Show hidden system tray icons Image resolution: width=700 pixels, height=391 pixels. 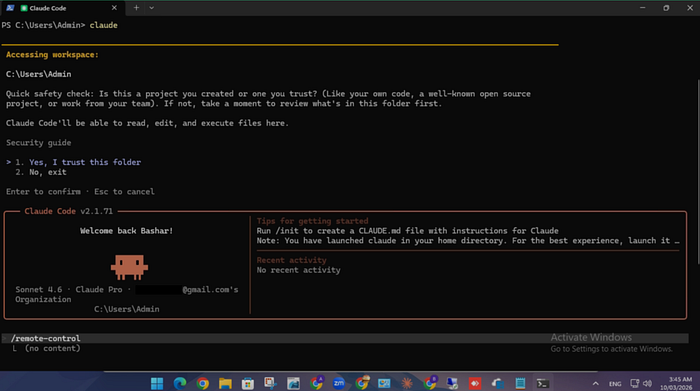(x=596, y=383)
